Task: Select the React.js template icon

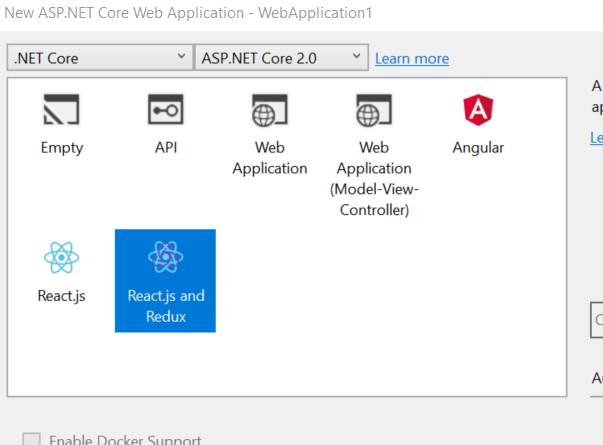Action: click(x=62, y=257)
